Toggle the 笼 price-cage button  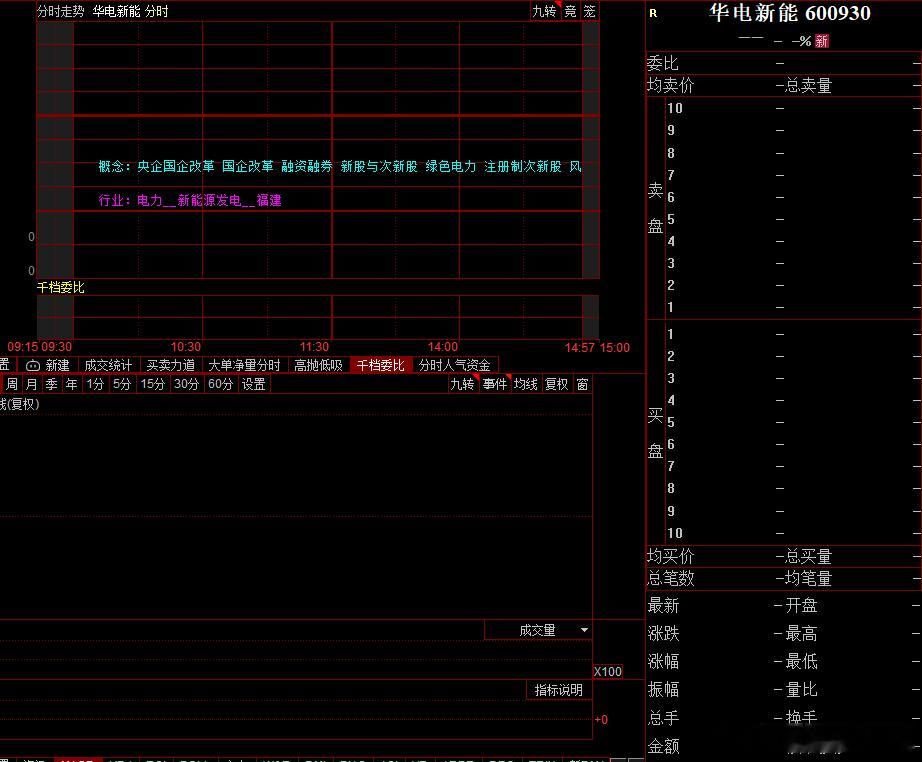coord(589,11)
